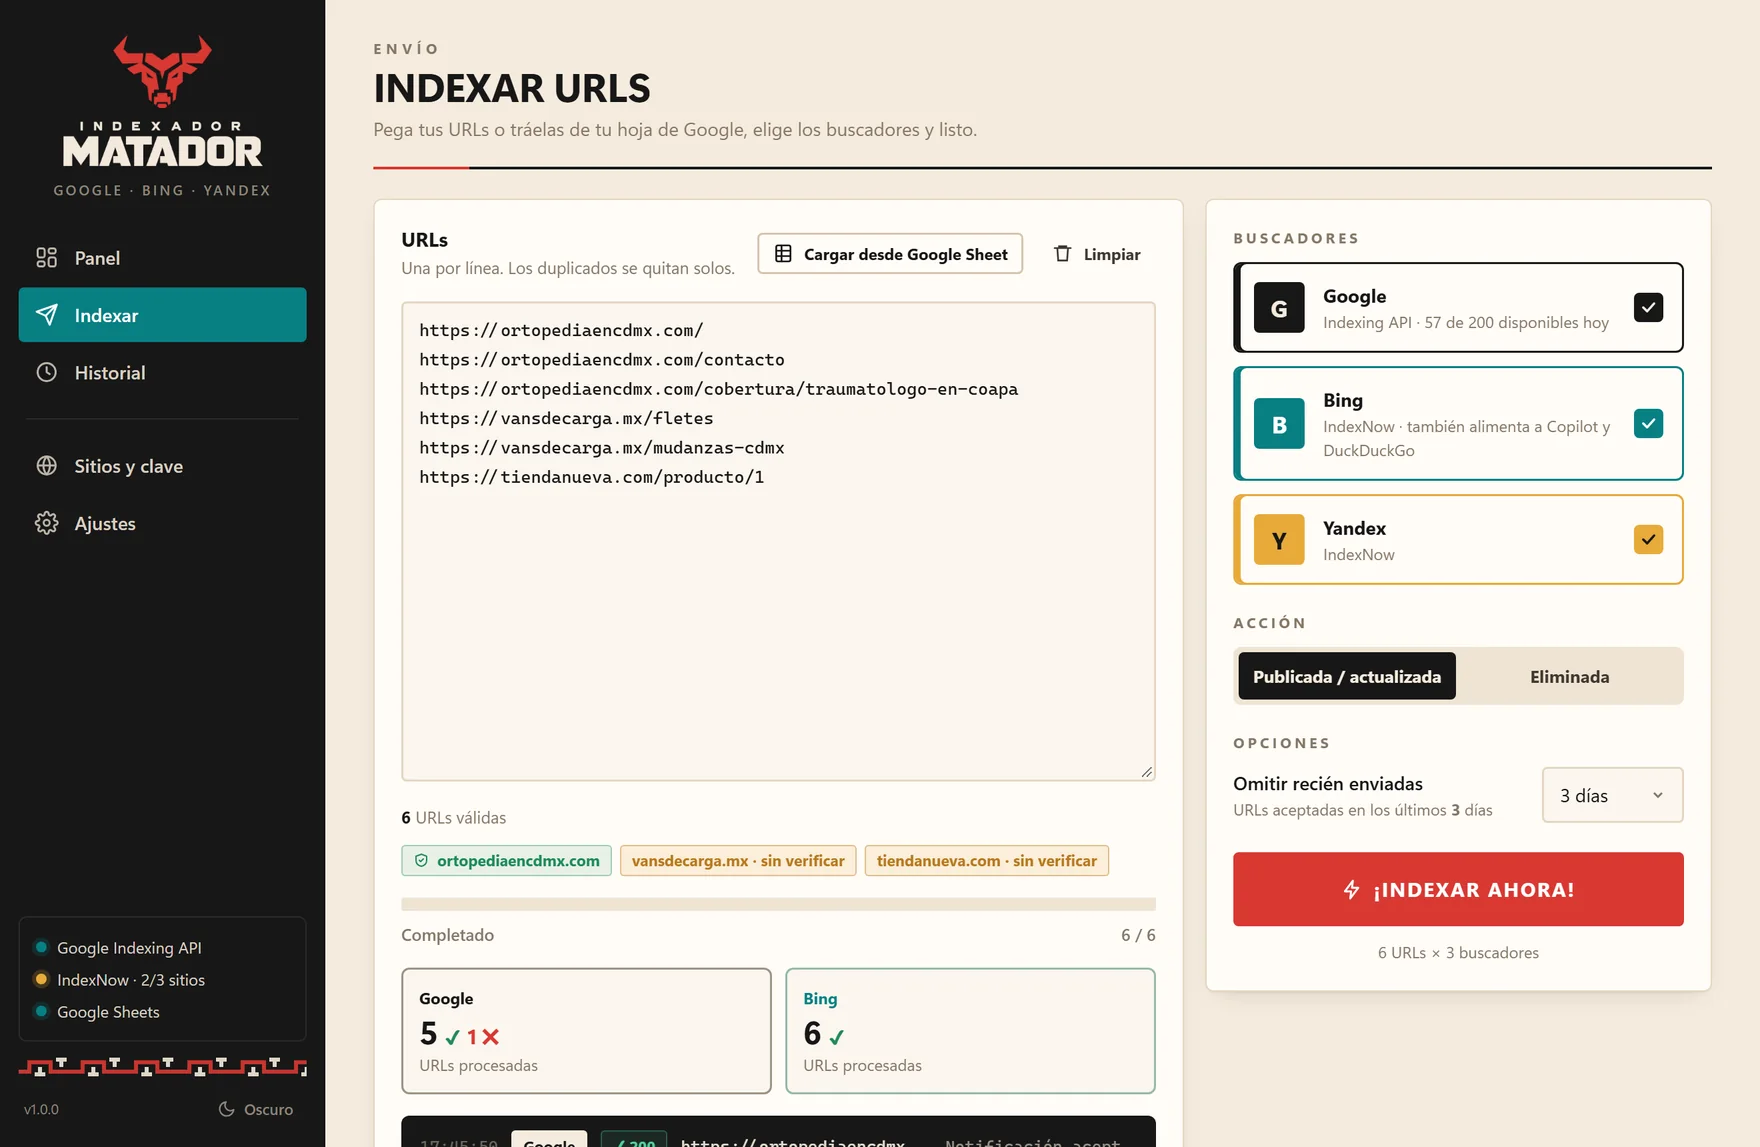1760x1147 pixels.
Task: Go to Sitios y clave
Action: tap(162, 466)
